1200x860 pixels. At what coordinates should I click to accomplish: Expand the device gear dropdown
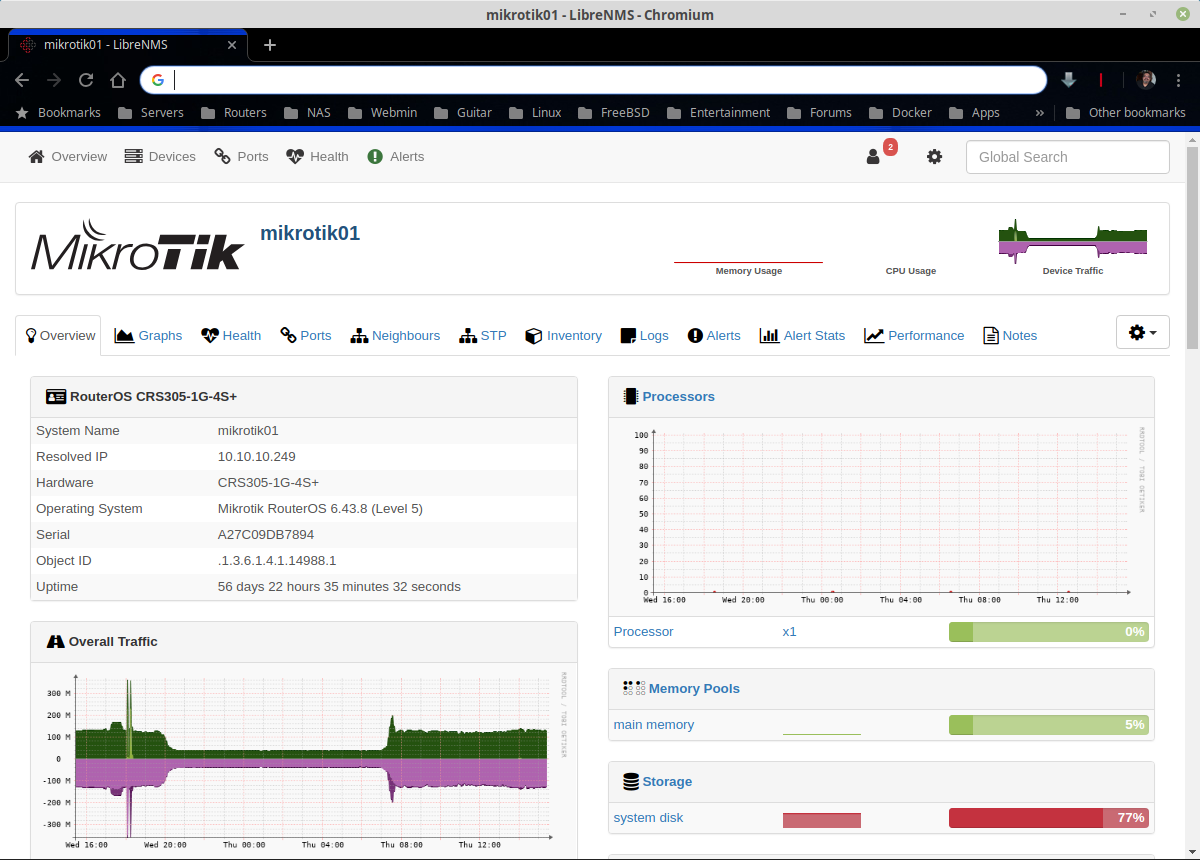[1142, 332]
